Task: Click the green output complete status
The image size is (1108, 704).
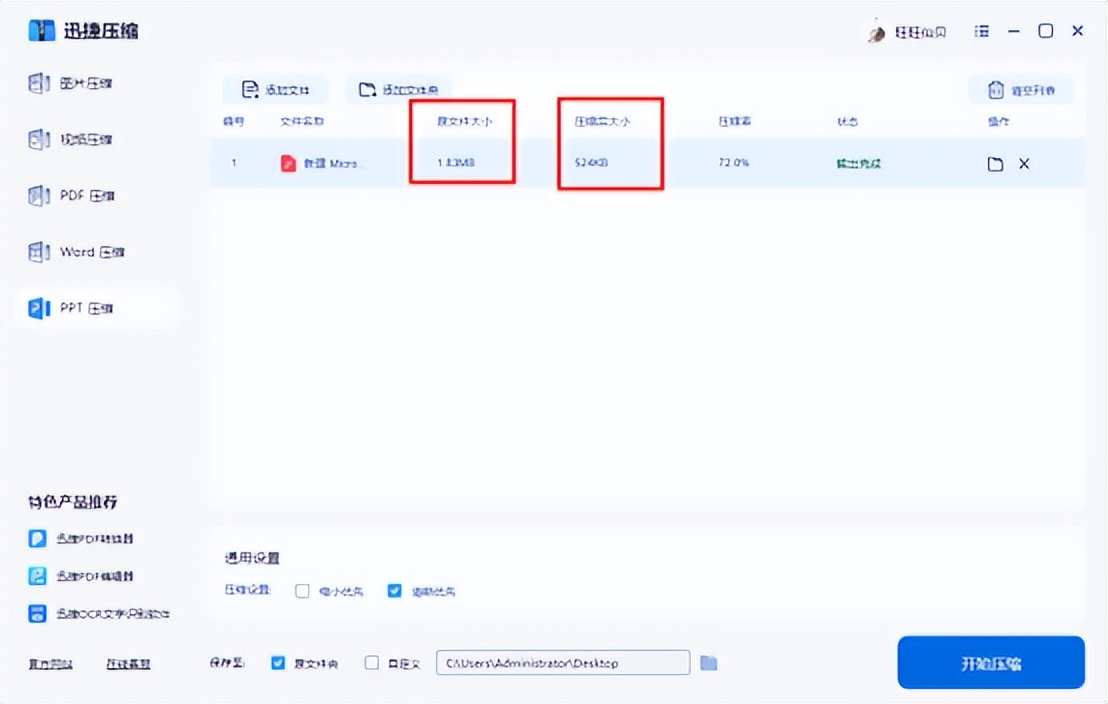Action: coord(859,164)
